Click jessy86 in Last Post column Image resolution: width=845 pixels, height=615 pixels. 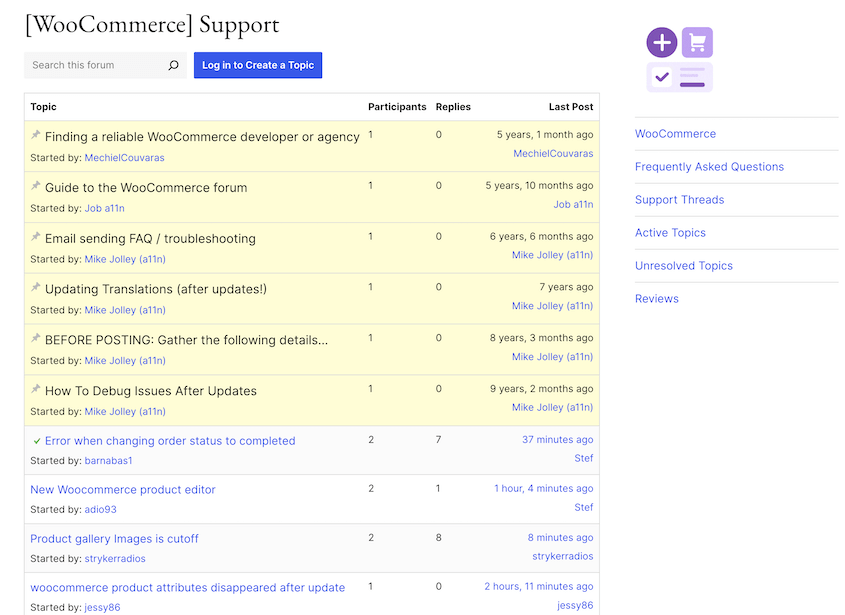point(575,605)
